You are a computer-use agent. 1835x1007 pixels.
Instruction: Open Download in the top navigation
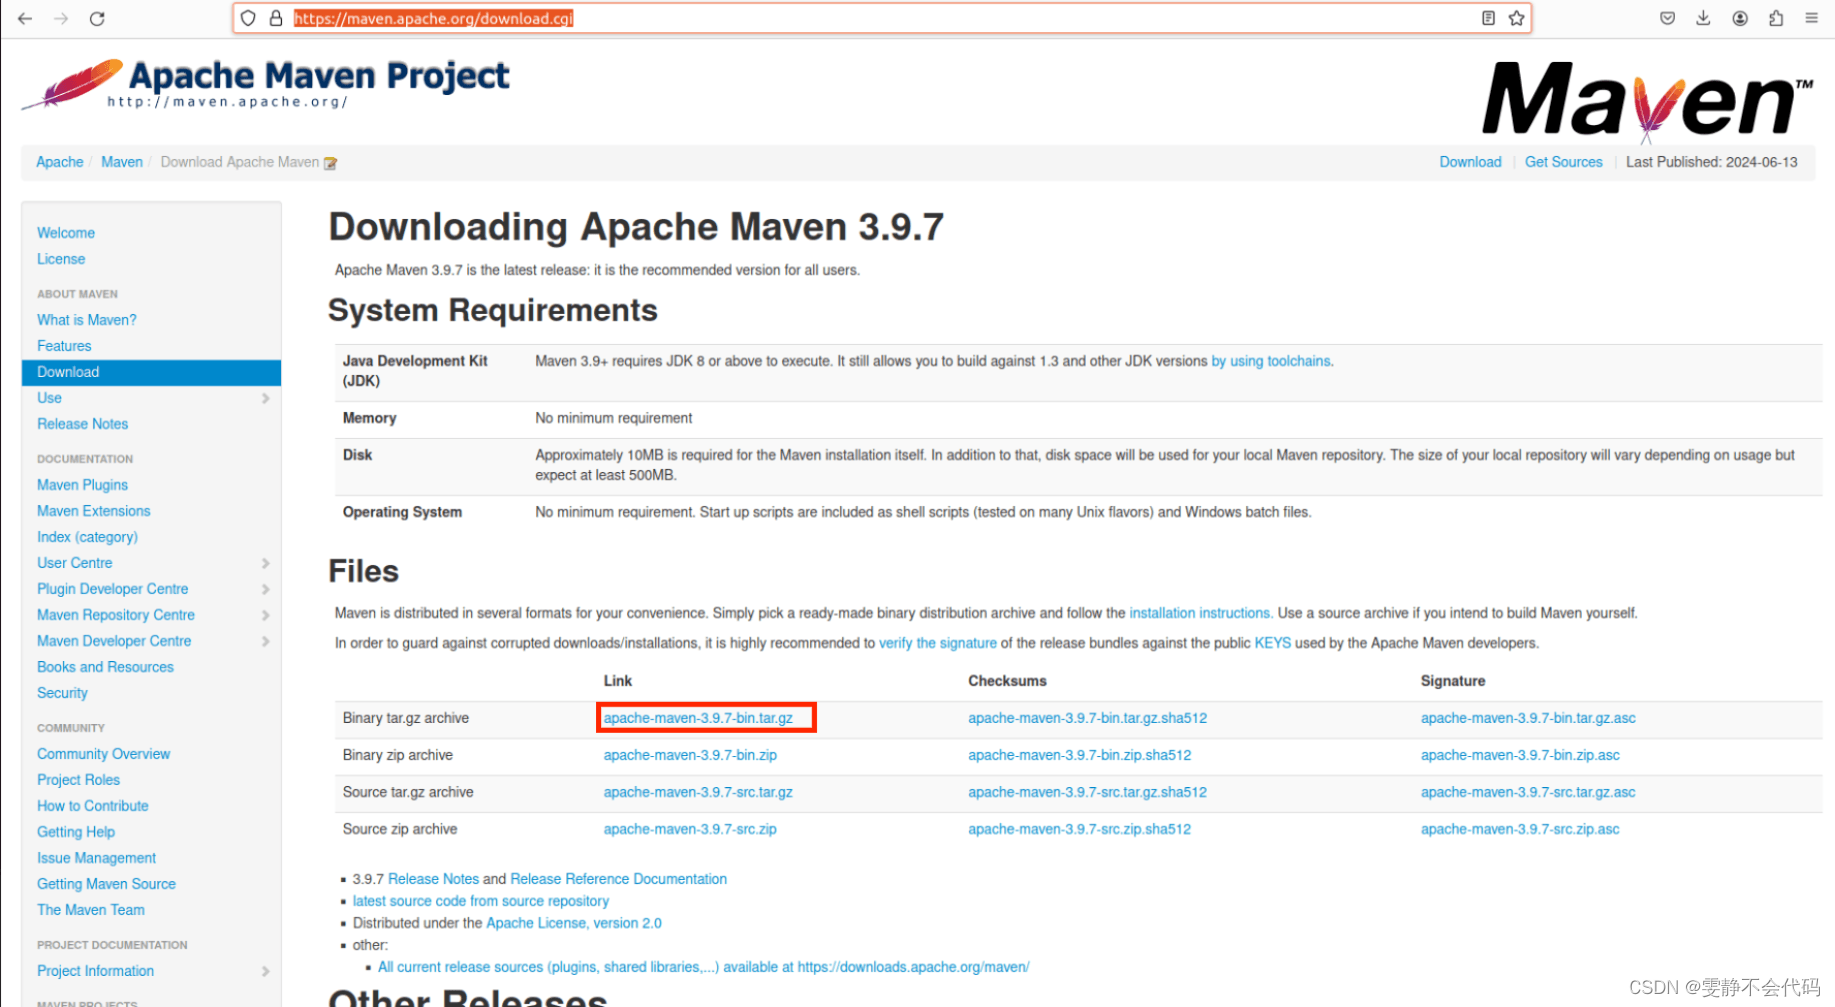(x=1469, y=161)
